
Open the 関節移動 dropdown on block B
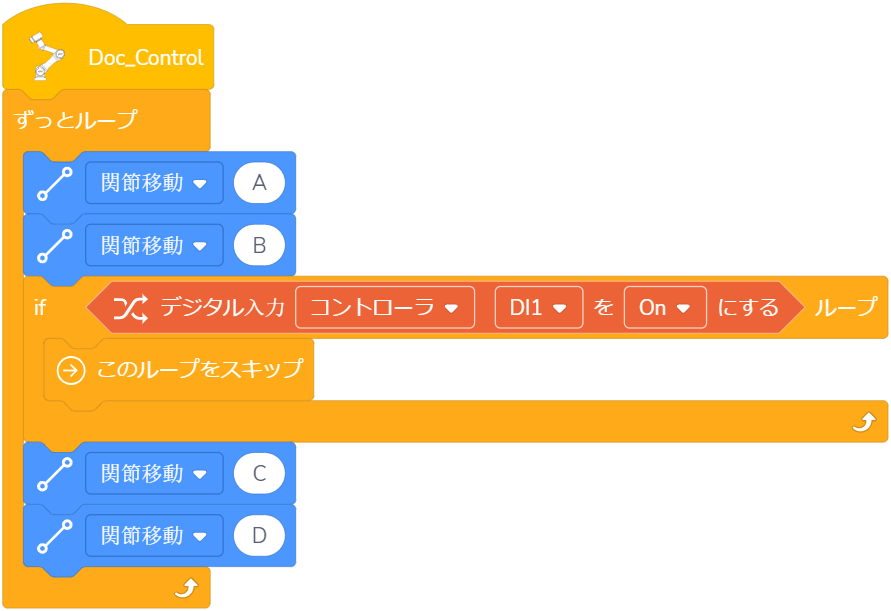click(153, 245)
